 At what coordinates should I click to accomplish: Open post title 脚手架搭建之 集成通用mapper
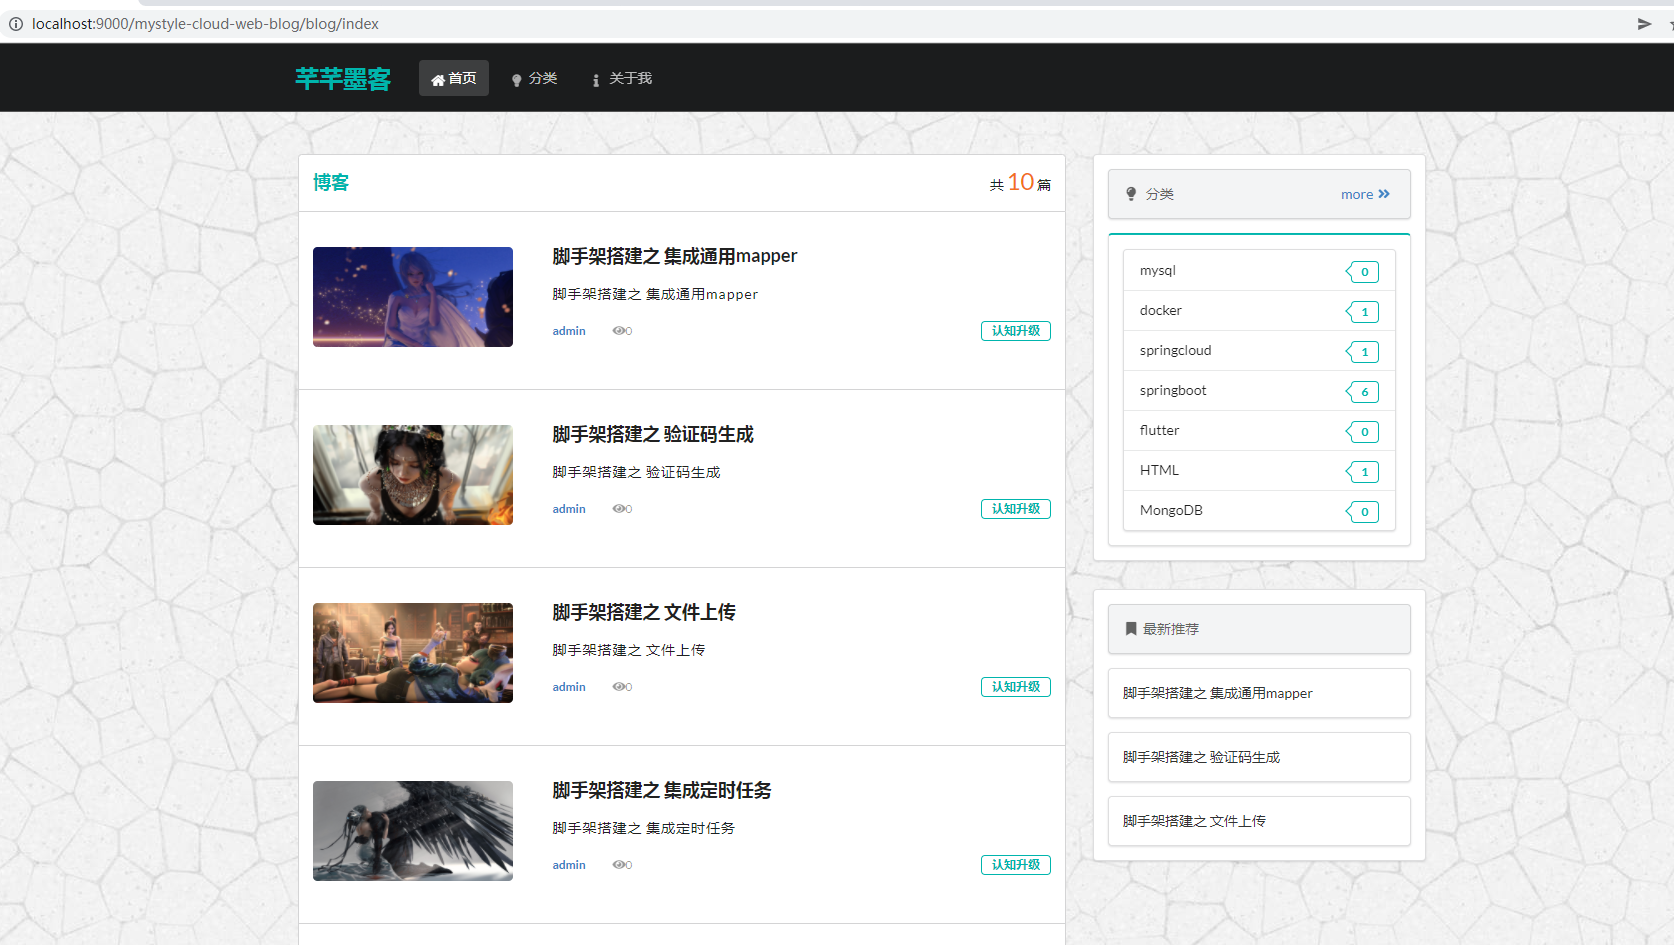pos(674,256)
